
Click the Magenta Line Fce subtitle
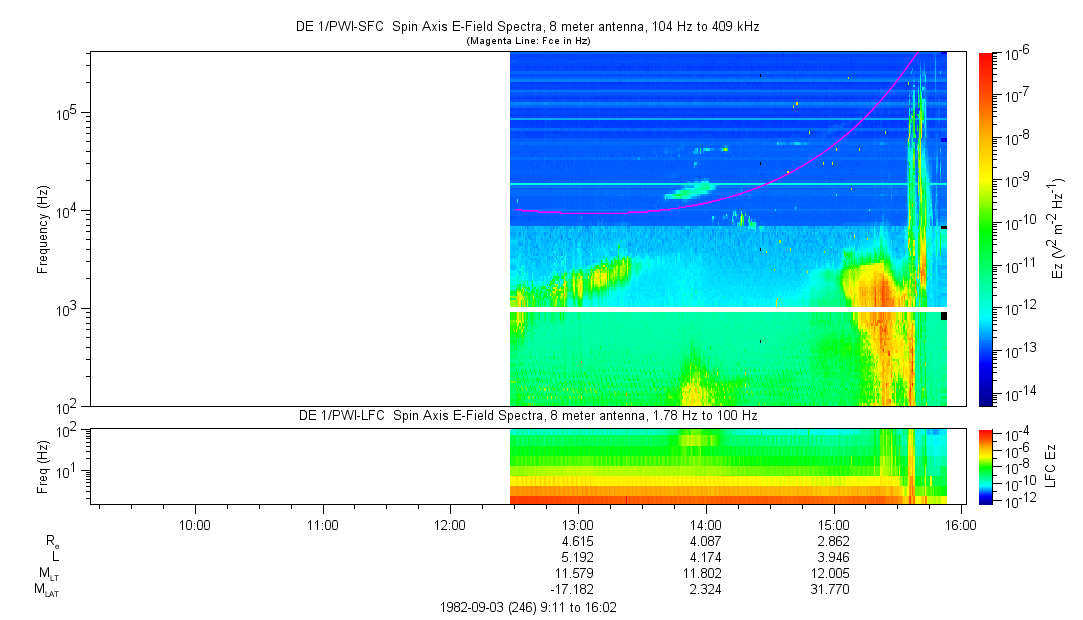[x=528, y=41]
